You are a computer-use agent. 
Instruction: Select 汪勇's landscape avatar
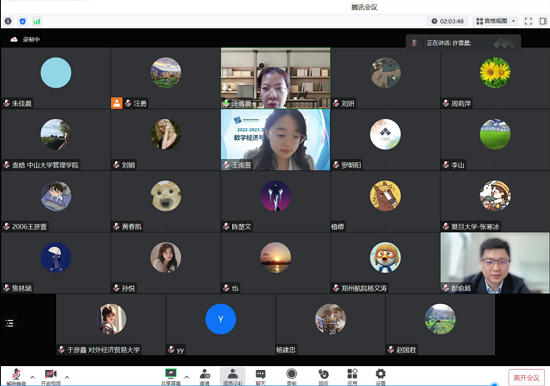166,73
